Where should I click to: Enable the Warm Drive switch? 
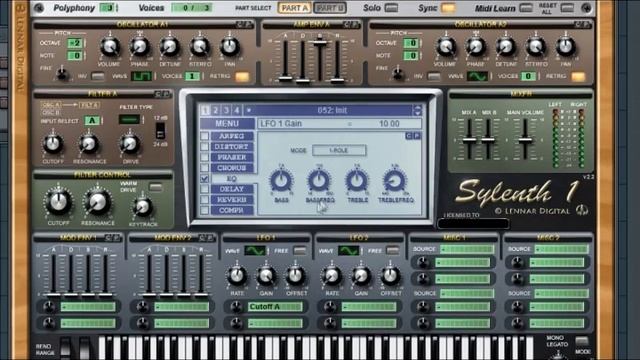point(156,187)
